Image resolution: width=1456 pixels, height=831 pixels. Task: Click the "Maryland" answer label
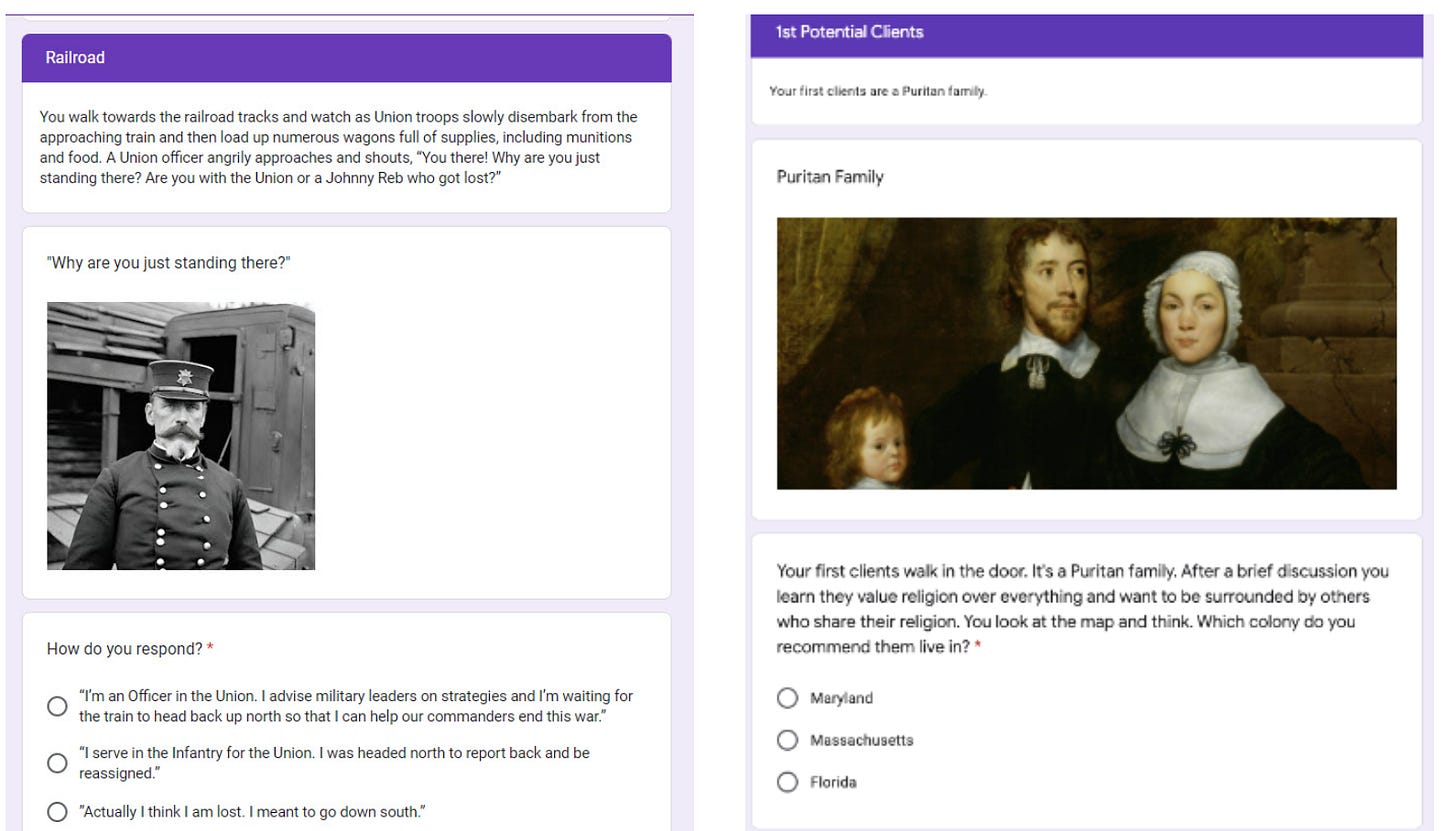[841, 698]
